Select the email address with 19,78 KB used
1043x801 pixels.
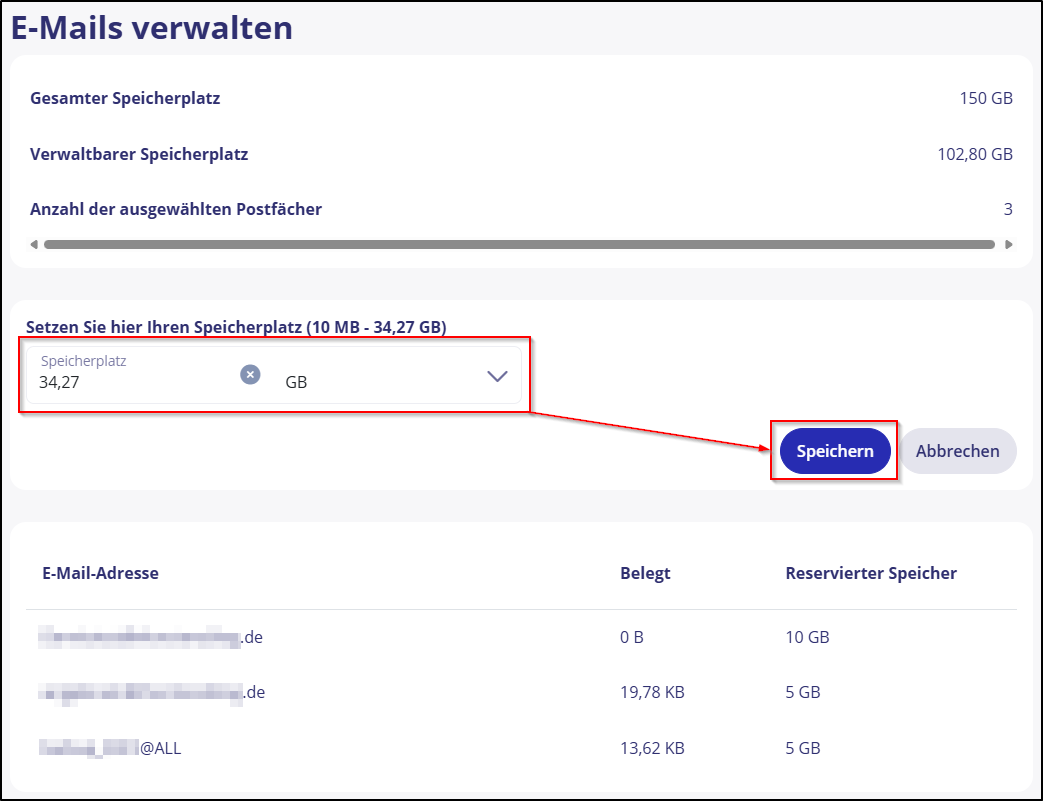click(150, 692)
